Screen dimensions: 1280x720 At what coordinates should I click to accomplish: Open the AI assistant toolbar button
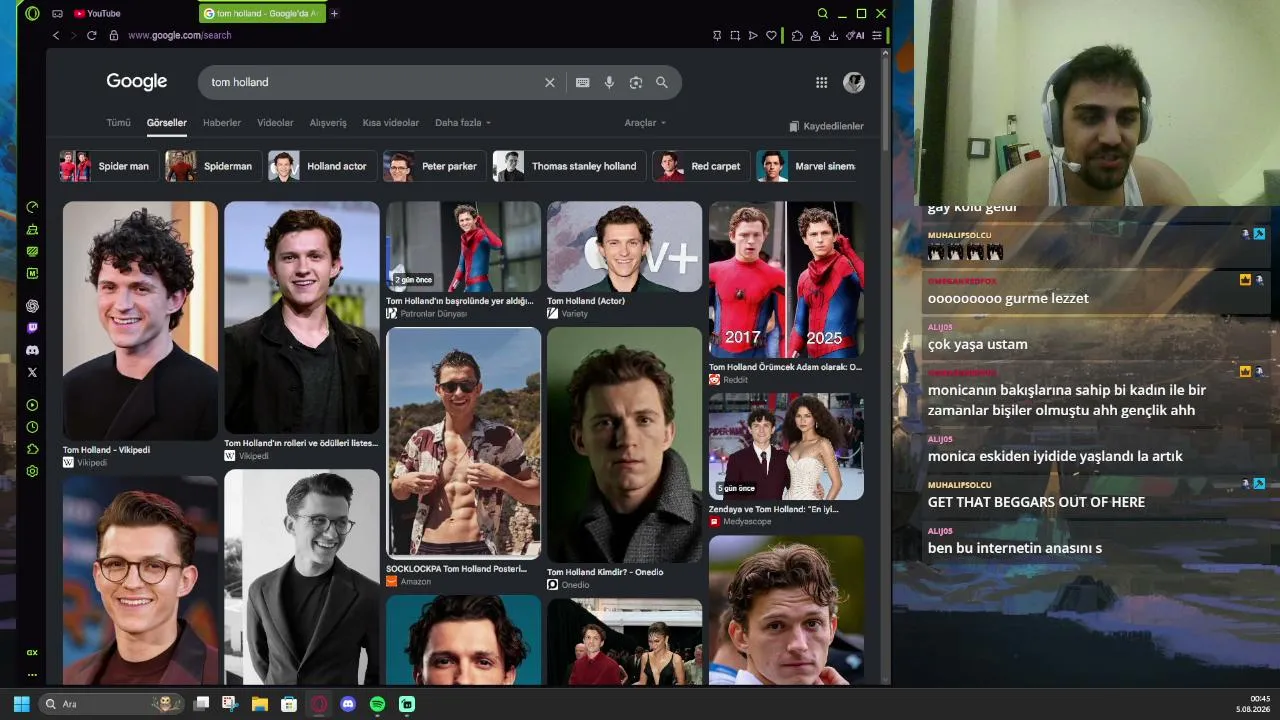coord(855,35)
